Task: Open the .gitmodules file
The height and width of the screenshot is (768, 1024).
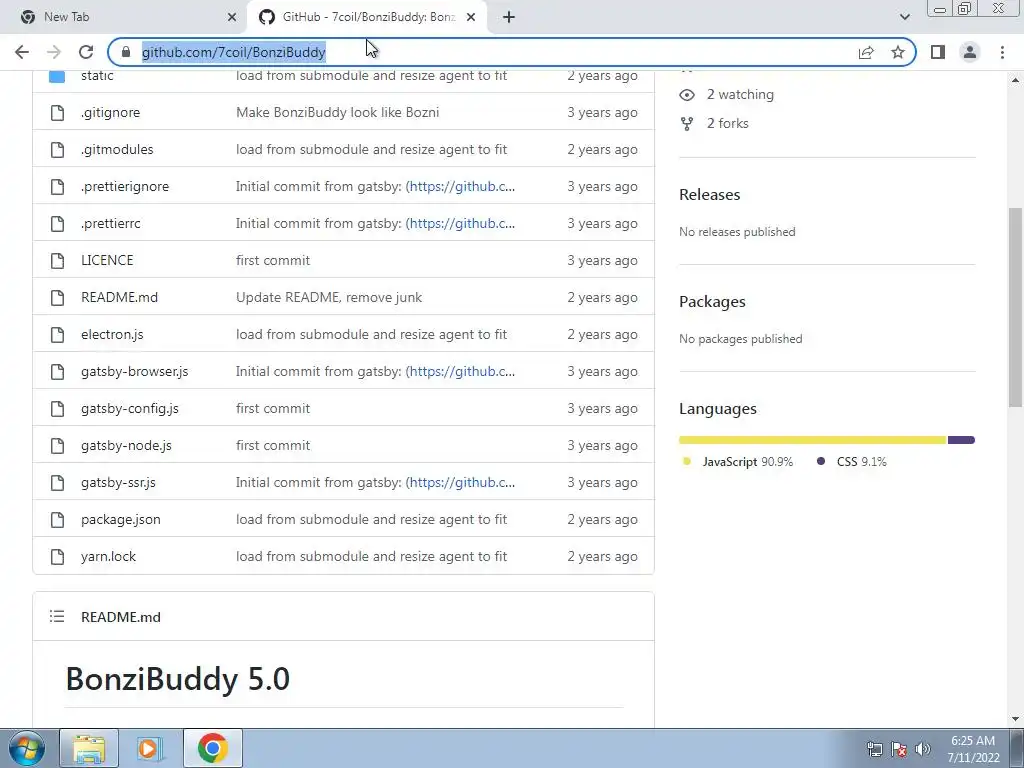Action: 117,150
